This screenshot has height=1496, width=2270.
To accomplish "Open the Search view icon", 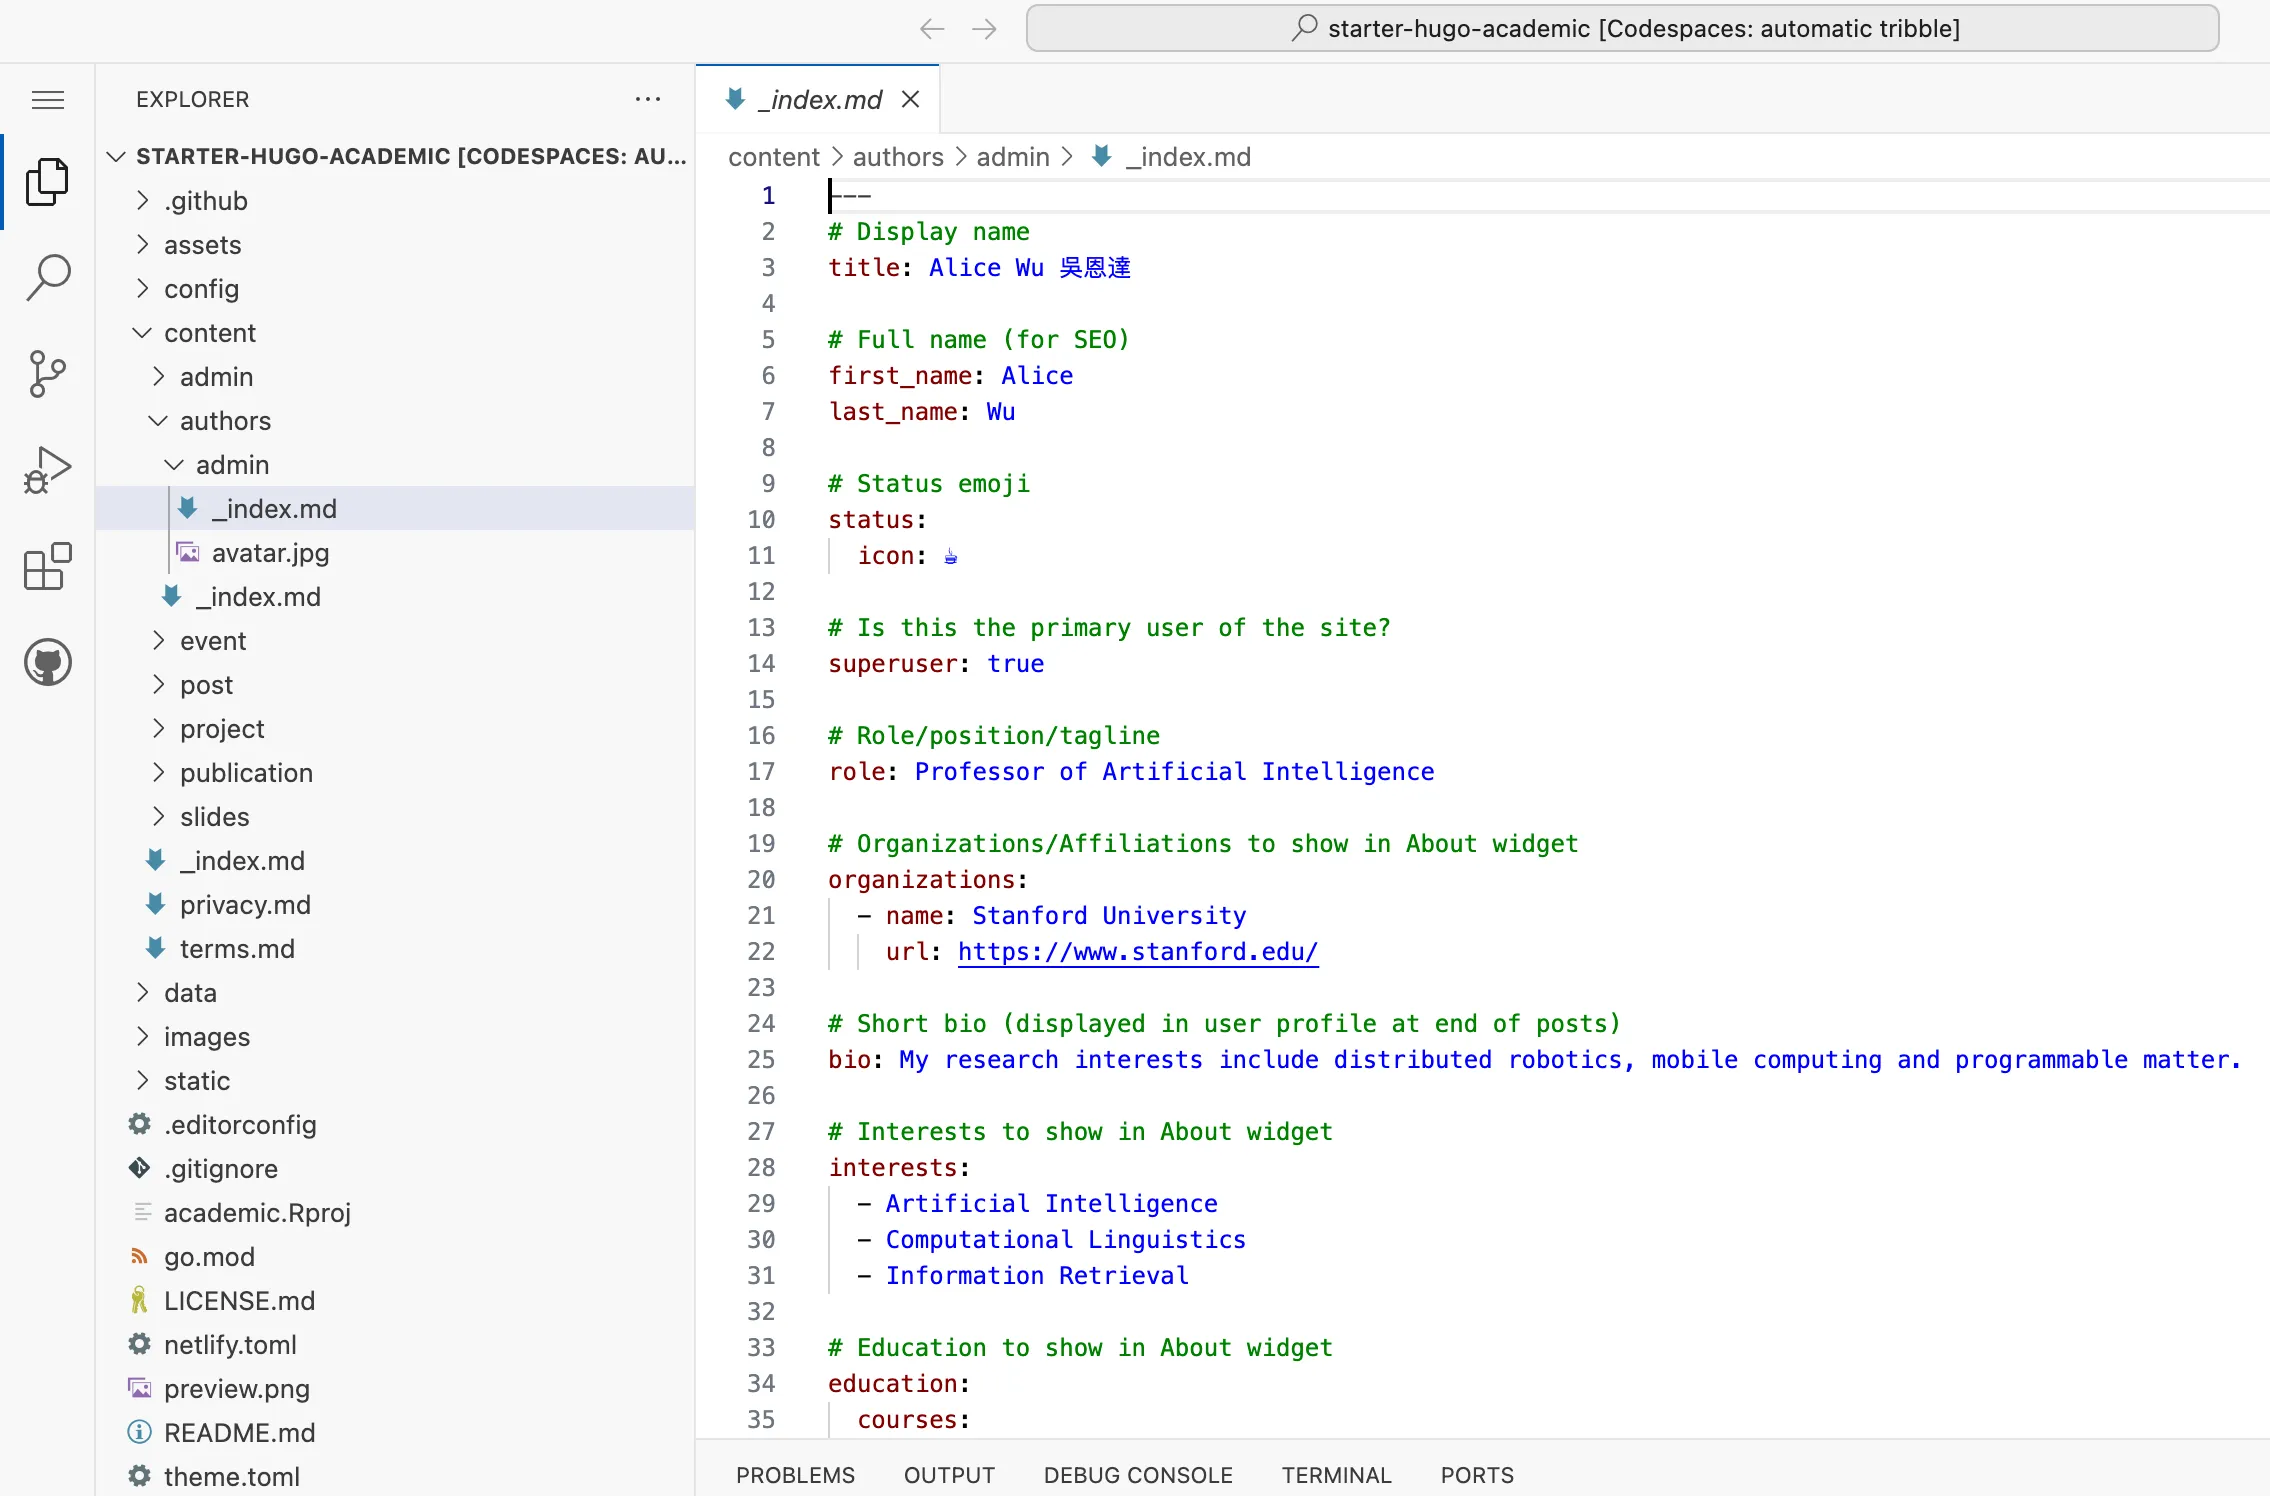I will point(47,277).
